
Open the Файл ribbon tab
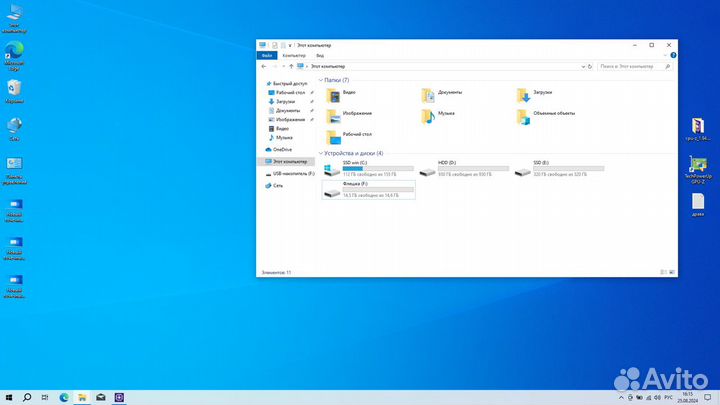point(267,55)
